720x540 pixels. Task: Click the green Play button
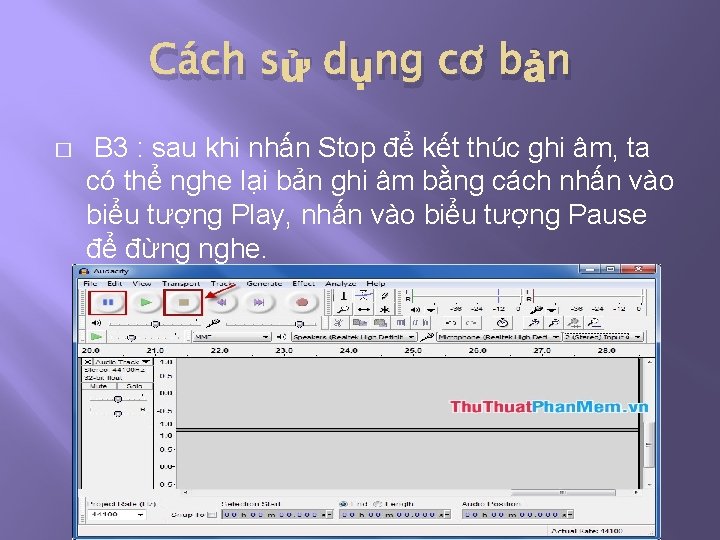tap(146, 302)
